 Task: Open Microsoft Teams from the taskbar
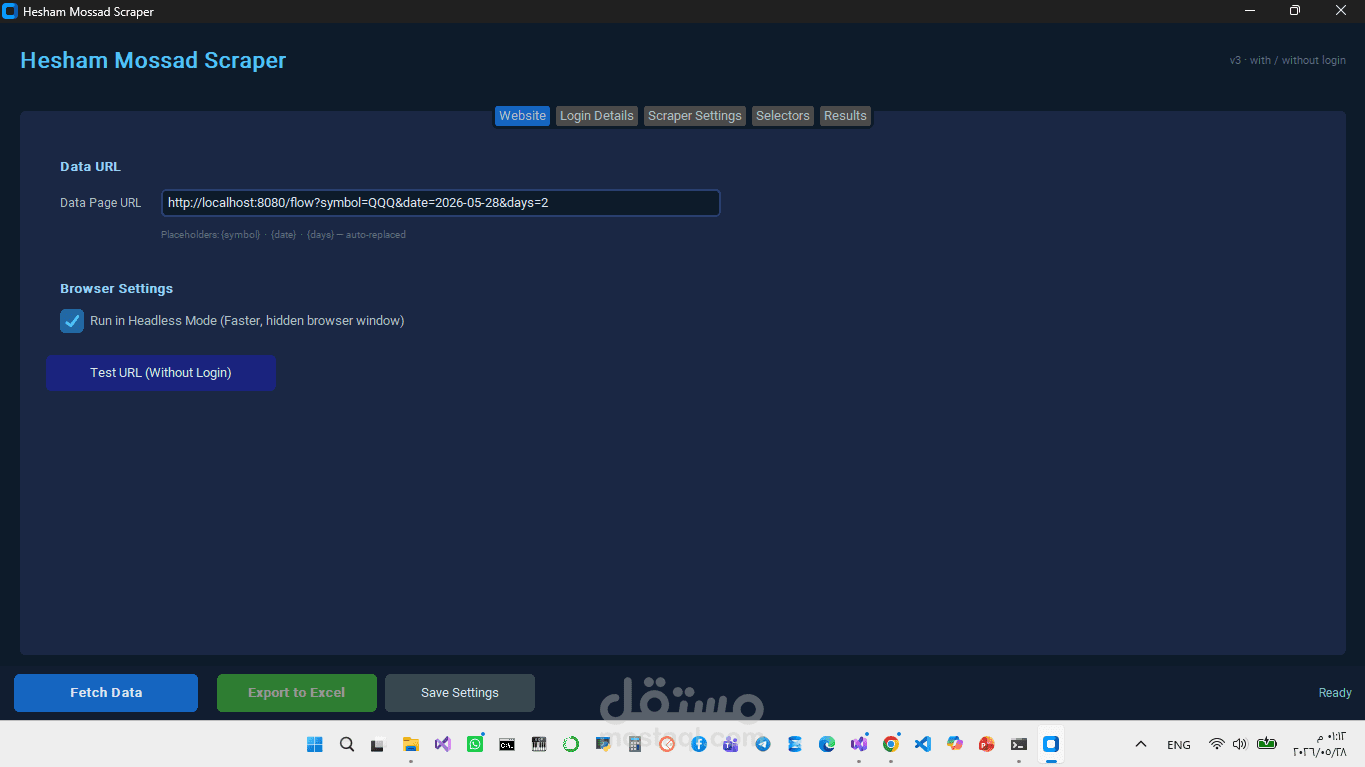(x=731, y=744)
